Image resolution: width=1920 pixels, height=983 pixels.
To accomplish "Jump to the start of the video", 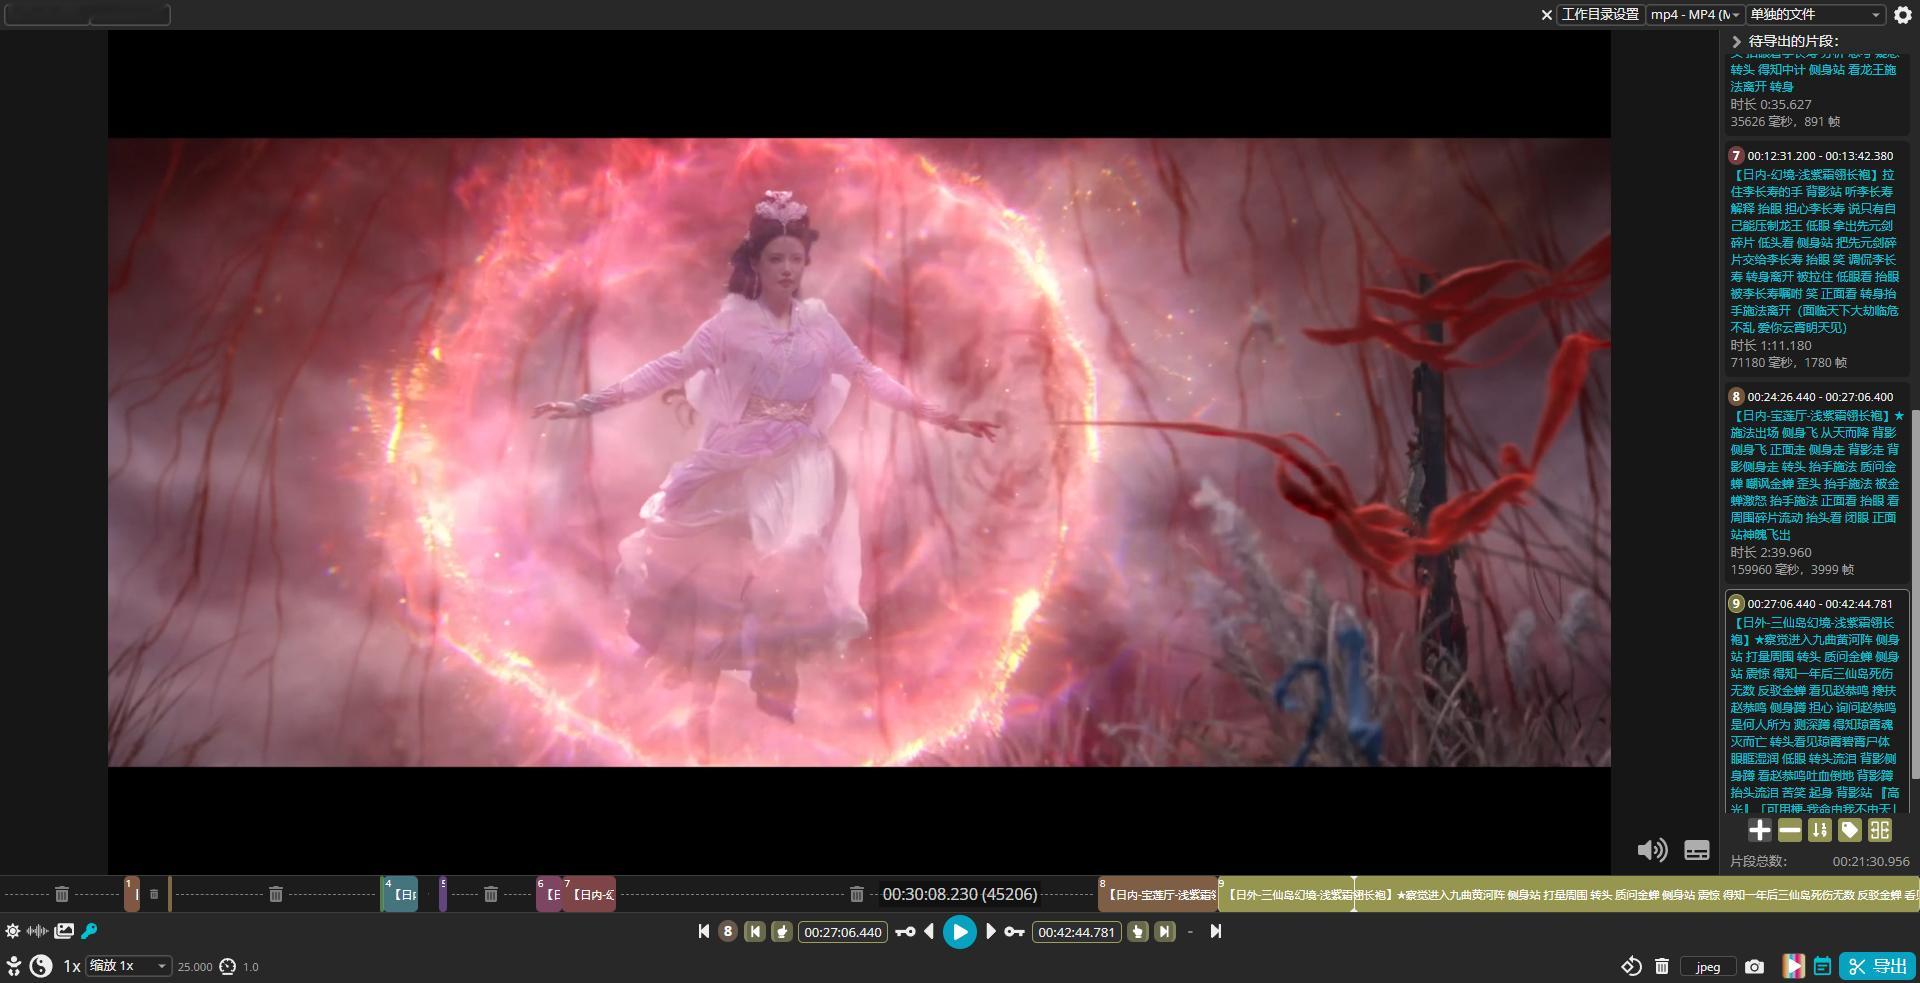I will [704, 931].
